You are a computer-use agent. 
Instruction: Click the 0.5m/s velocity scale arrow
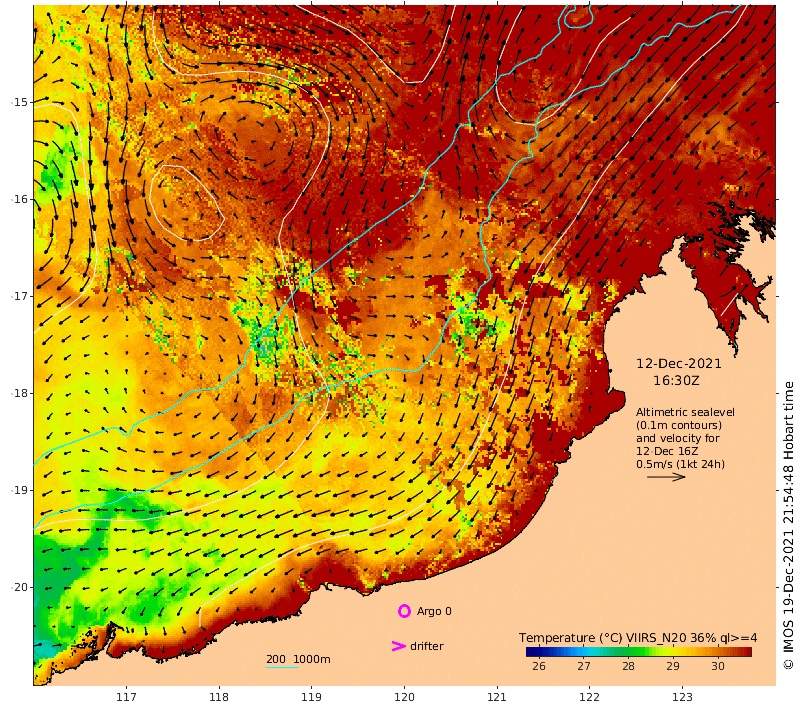666,477
